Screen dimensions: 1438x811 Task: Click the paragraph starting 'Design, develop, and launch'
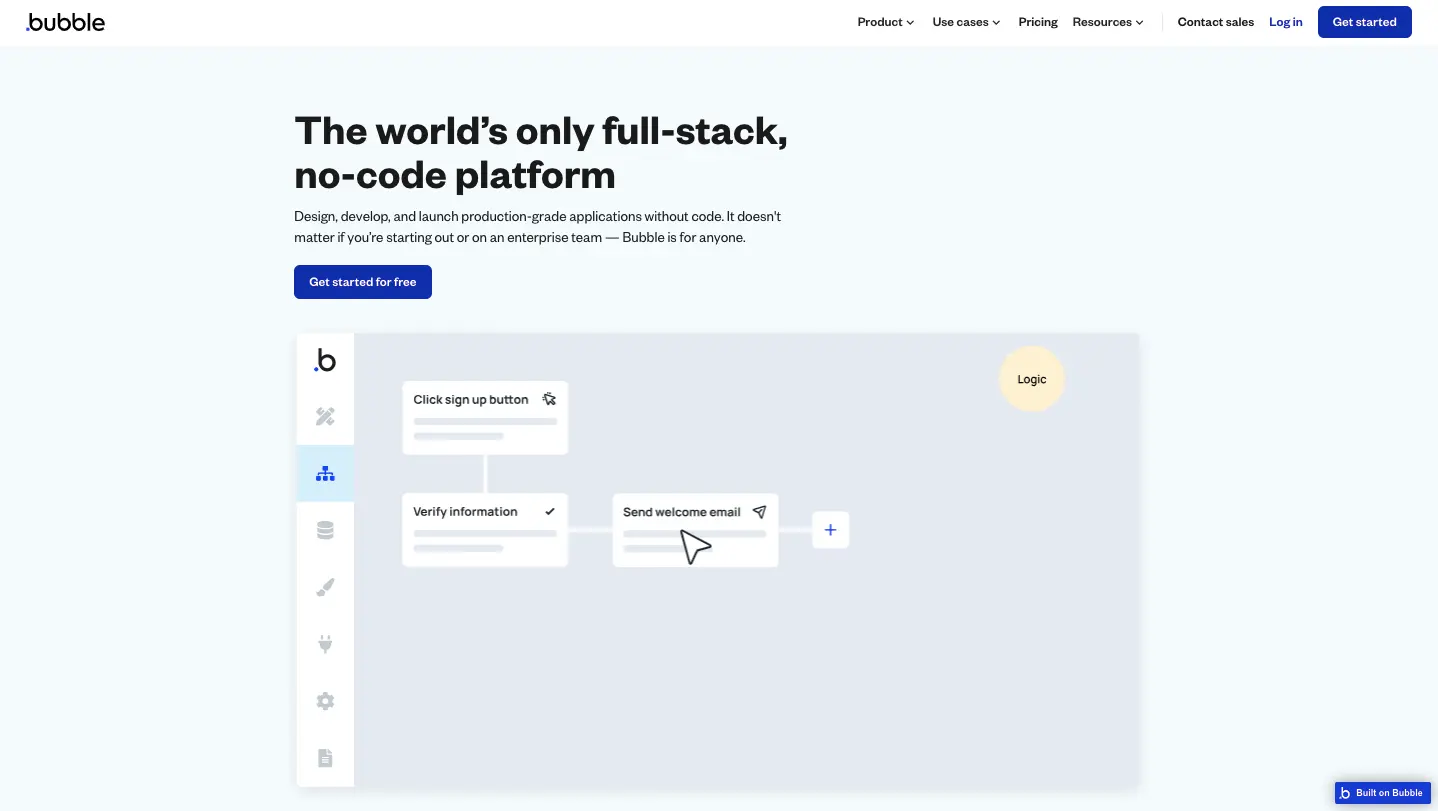(x=537, y=227)
